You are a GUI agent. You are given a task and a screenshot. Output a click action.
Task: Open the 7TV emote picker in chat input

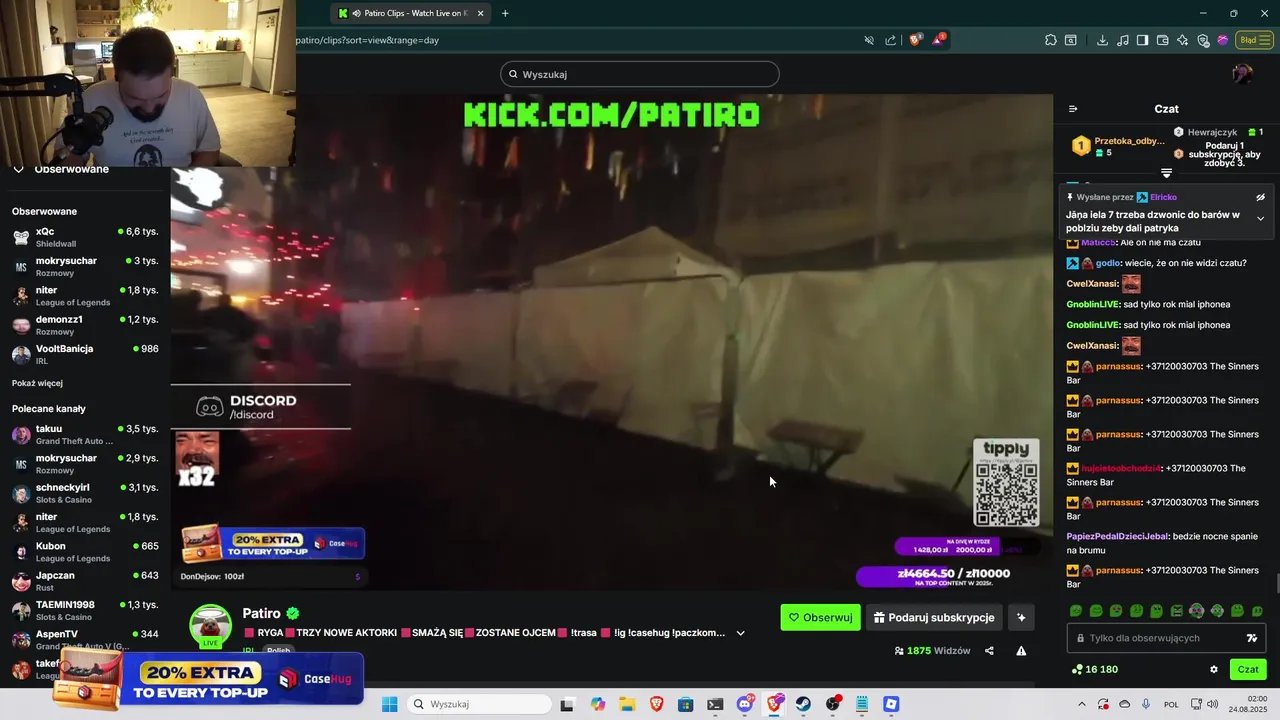[x=1251, y=638]
